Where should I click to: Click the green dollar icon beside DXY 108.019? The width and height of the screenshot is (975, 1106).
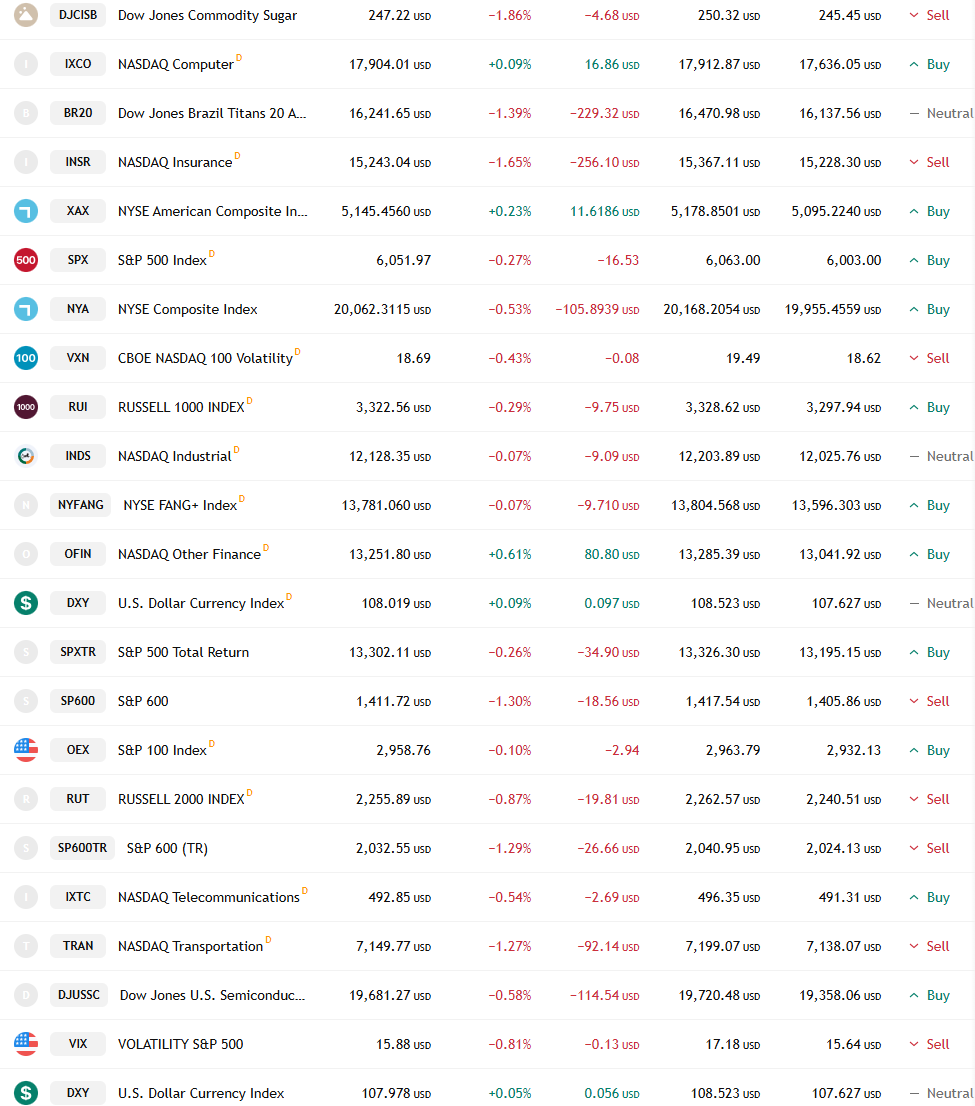(x=26, y=603)
